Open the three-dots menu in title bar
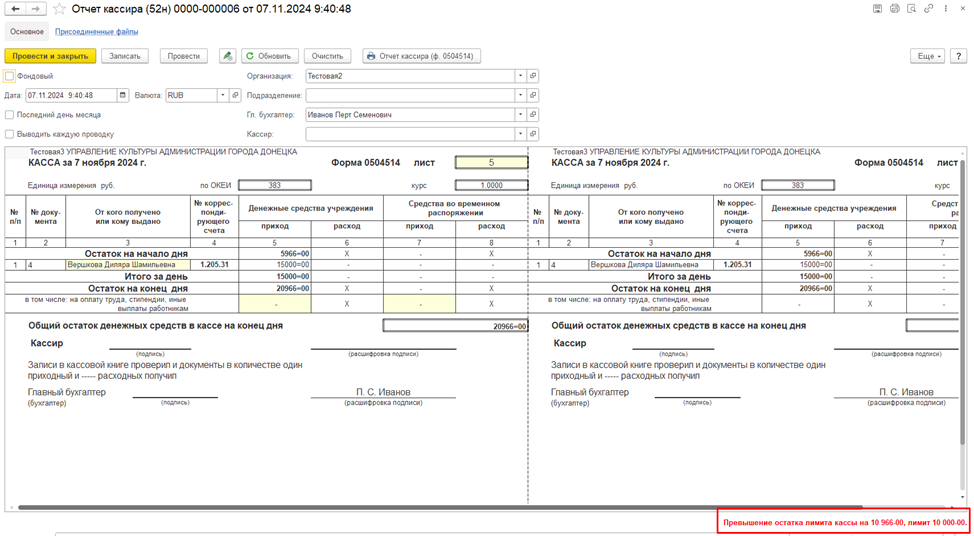The image size is (974, 536). [x=945, y=9]
